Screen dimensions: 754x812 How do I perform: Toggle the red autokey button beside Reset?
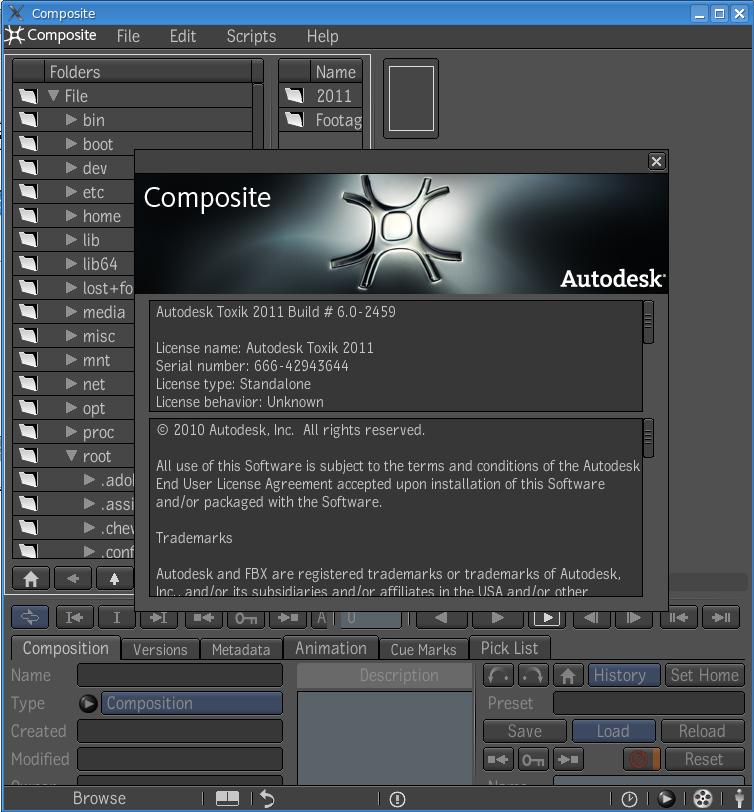point(641,759)
